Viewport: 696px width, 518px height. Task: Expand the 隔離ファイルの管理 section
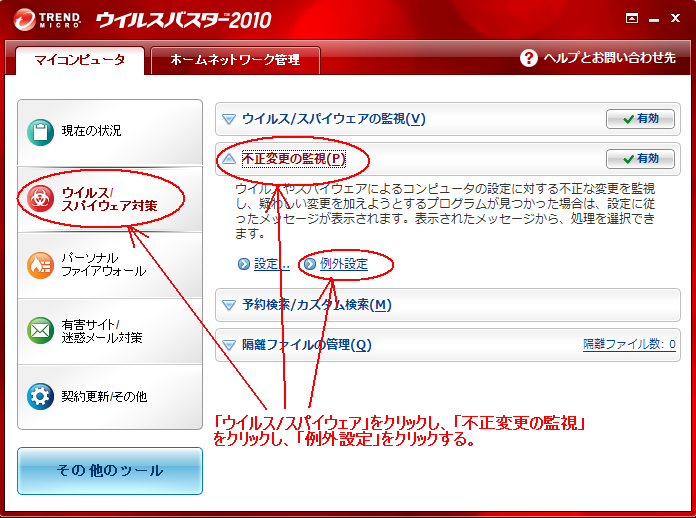pyautogui.click(x=229, y=345)
